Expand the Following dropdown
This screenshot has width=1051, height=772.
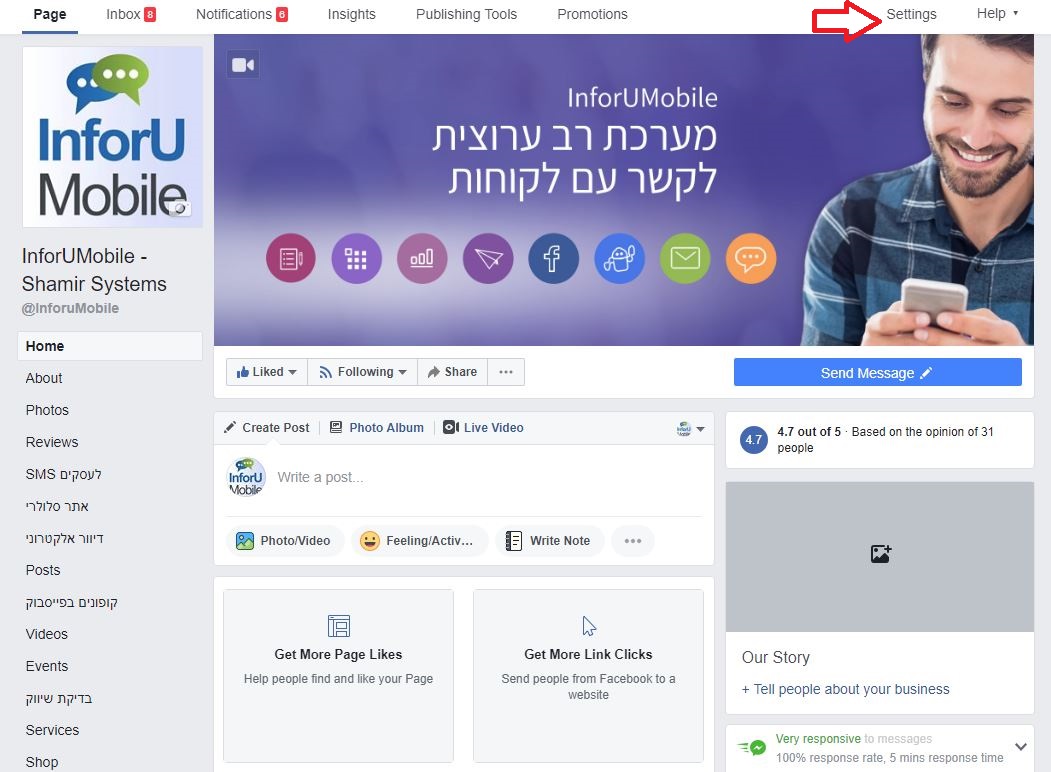(x=363, y=372)
